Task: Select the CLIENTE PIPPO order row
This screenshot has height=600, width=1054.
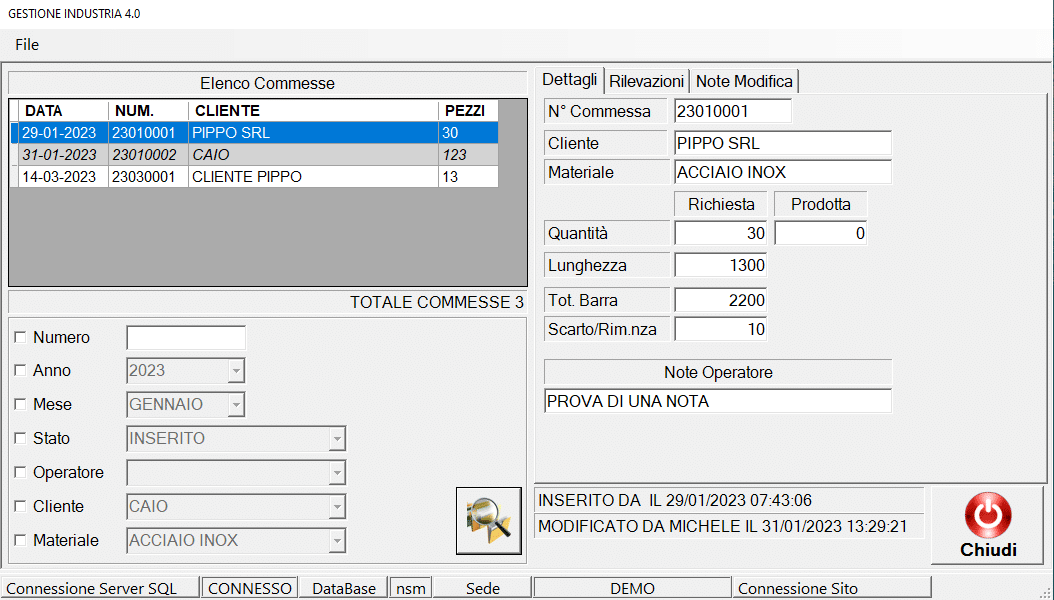Action: pyautogui.click(x=250, y=177)
